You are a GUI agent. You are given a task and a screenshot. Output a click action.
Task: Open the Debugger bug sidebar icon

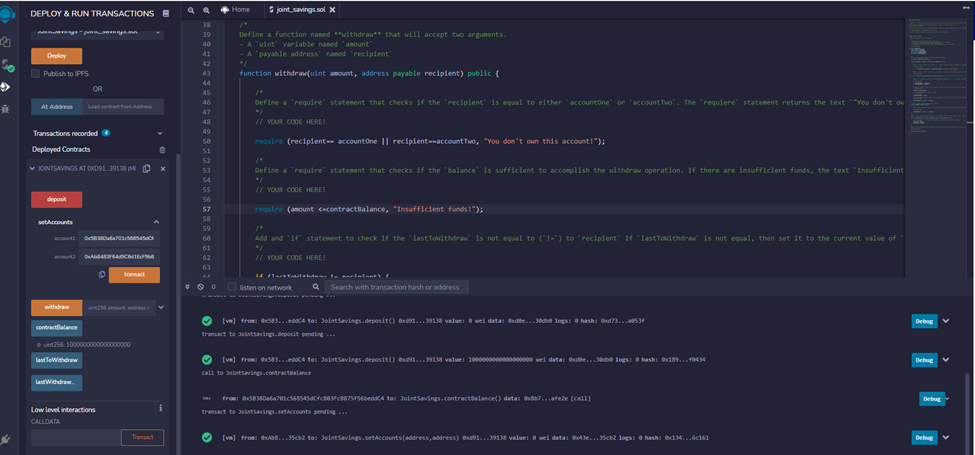tap(6, 109)
